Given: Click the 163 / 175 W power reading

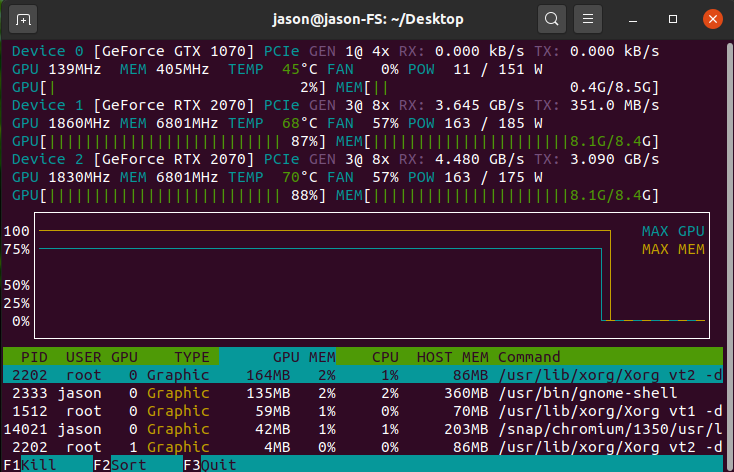Looking at the screenshot, I should pos(493,177).
